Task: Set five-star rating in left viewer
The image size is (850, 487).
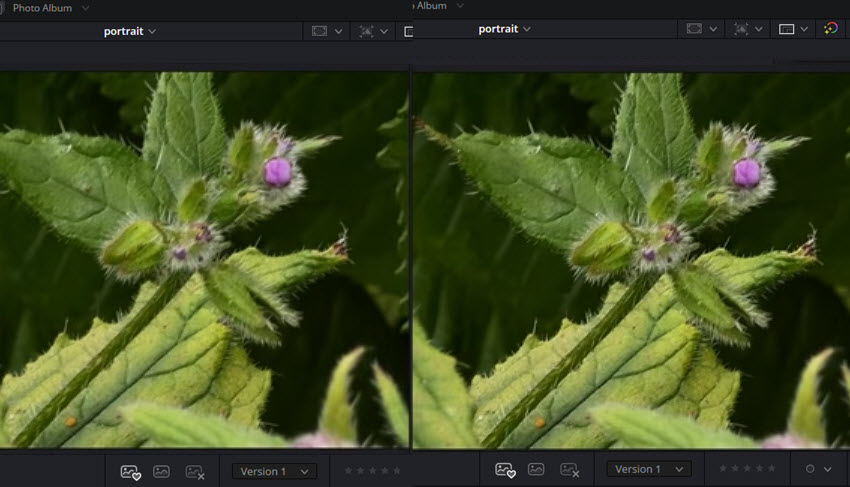Action: 397,471
